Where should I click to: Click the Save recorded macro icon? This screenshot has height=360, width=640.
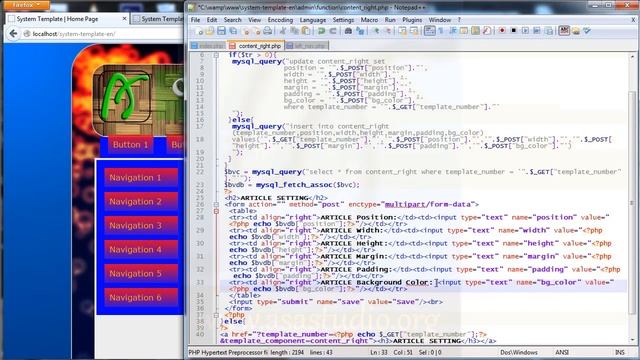549,31
